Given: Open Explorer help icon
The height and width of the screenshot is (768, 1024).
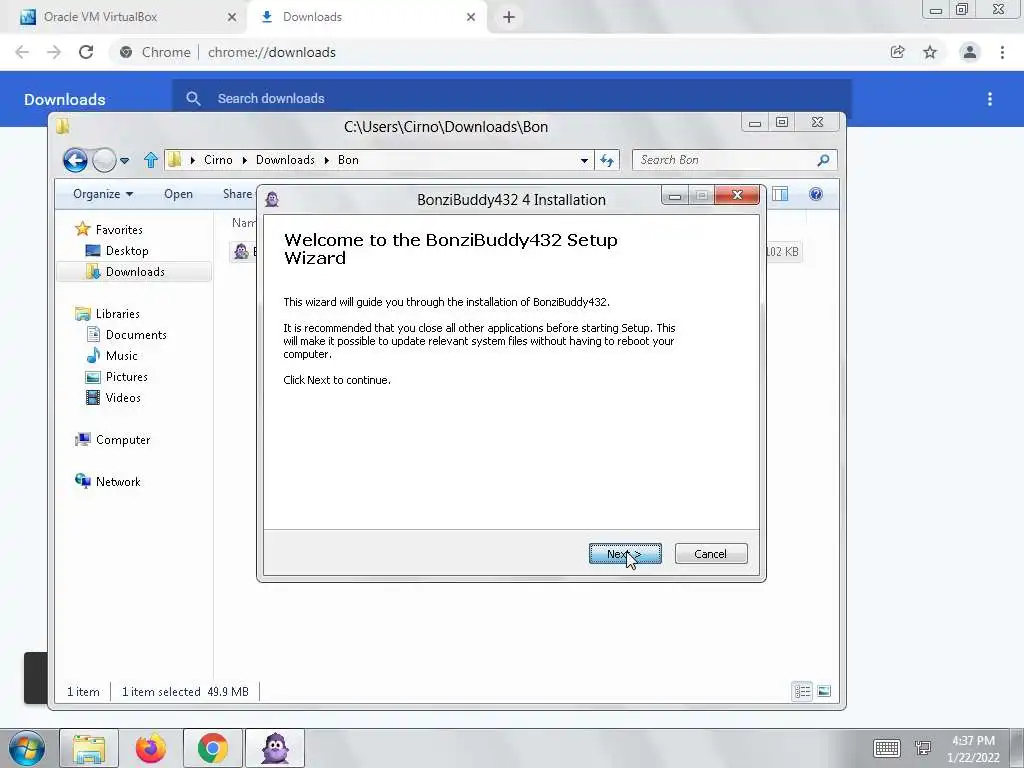Looking at the screenshot, I should (x=816, y=194).
